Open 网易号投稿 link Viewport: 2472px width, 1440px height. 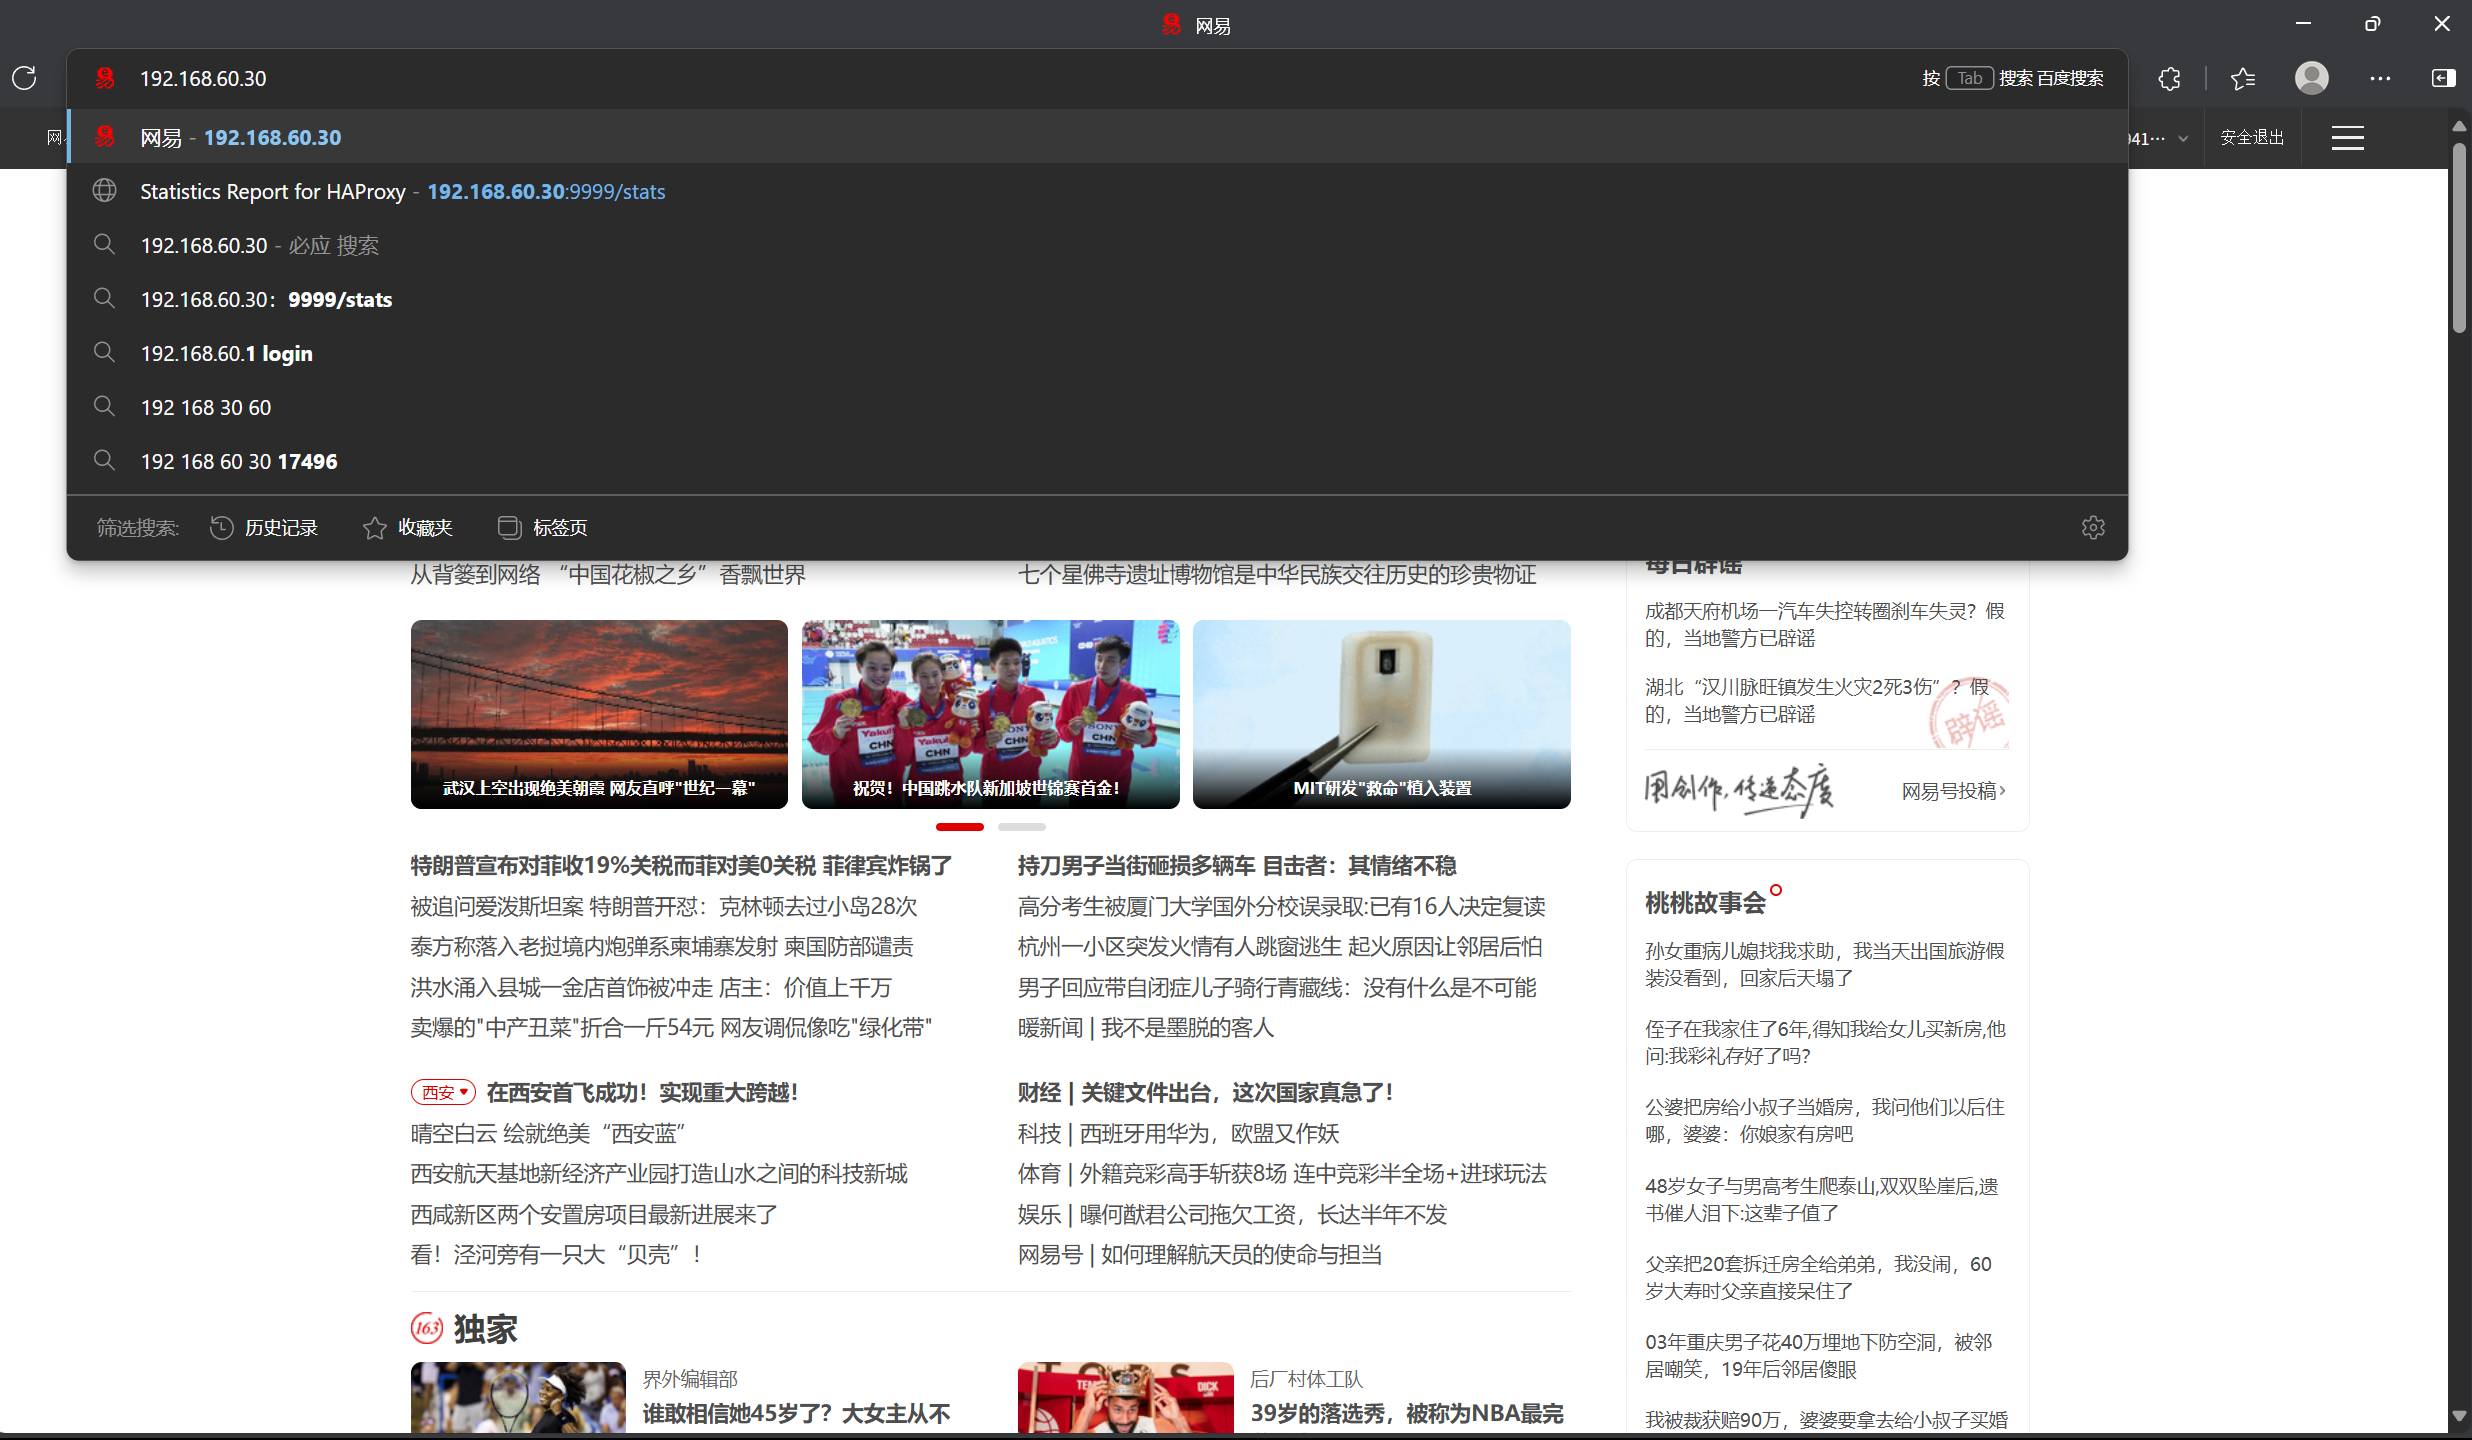tap(1953, 791)
